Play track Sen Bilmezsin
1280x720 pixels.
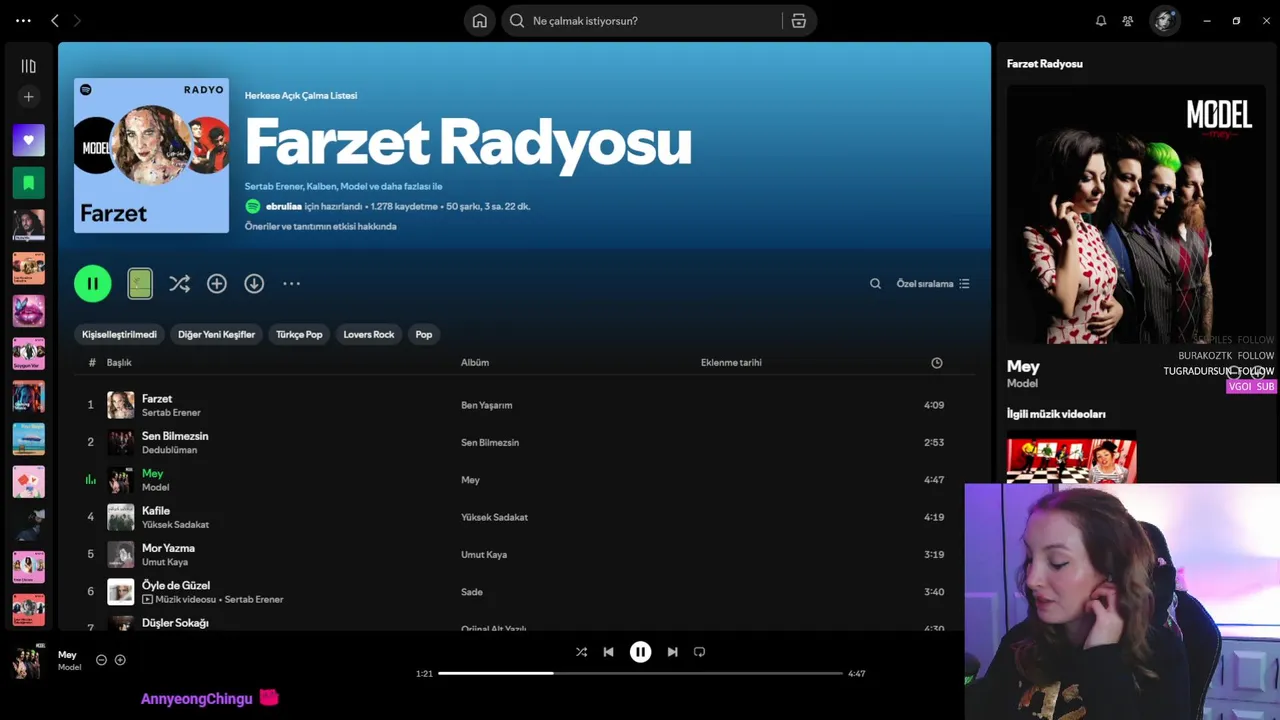coord(175,436)
